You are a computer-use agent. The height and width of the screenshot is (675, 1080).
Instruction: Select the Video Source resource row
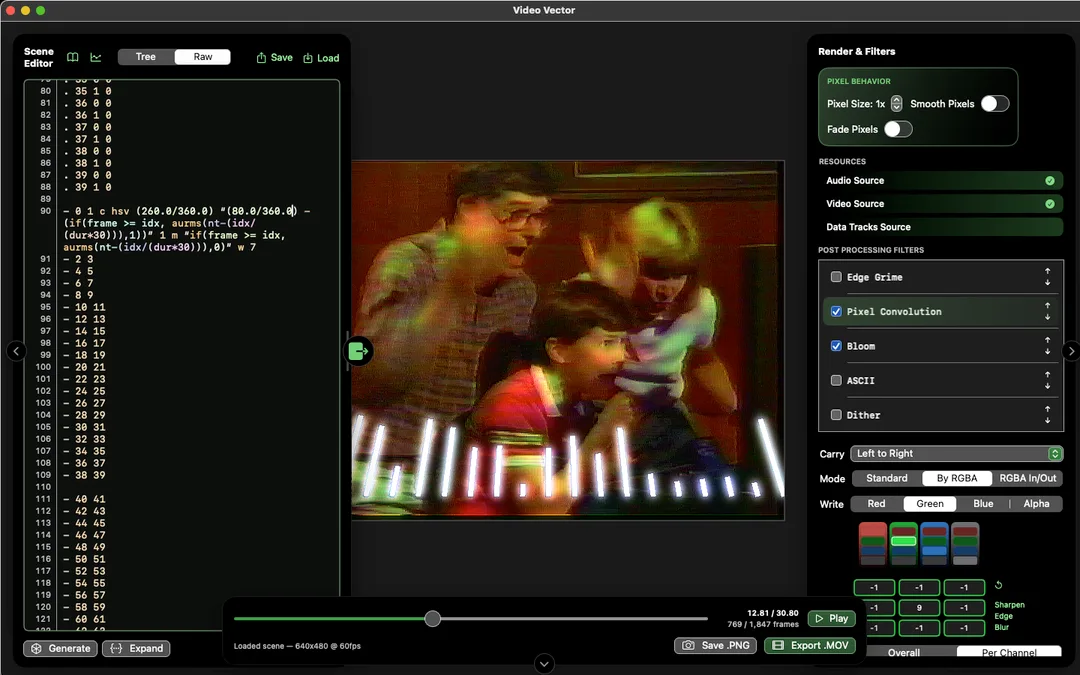pos(940,204)
